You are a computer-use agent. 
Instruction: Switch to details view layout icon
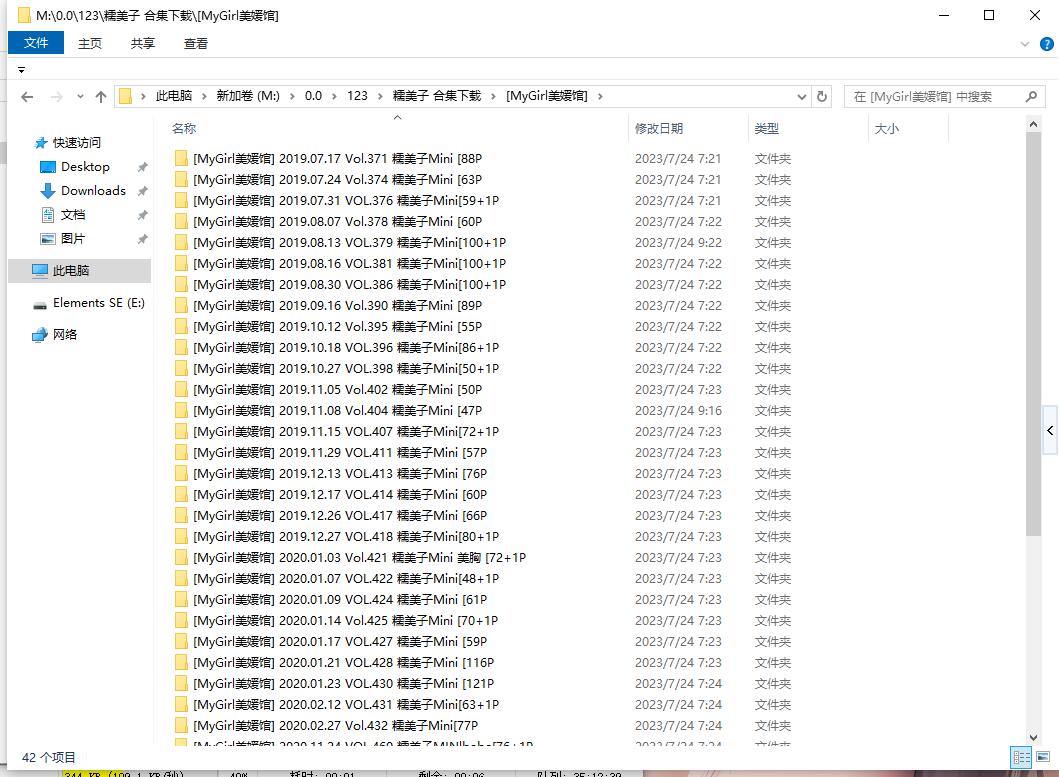(1021, 757)
